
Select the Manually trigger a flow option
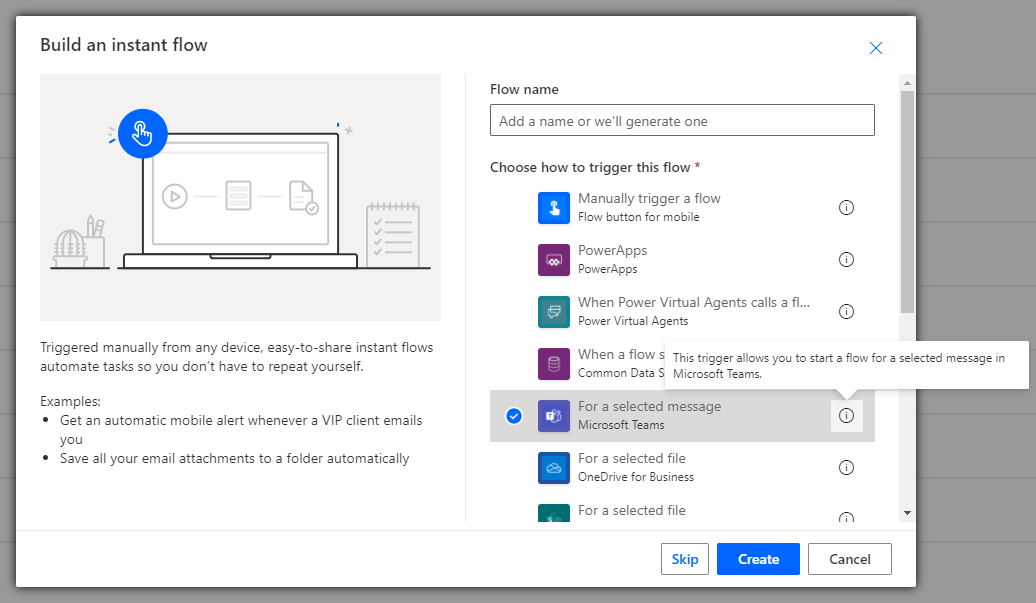[x=682, y=207]
